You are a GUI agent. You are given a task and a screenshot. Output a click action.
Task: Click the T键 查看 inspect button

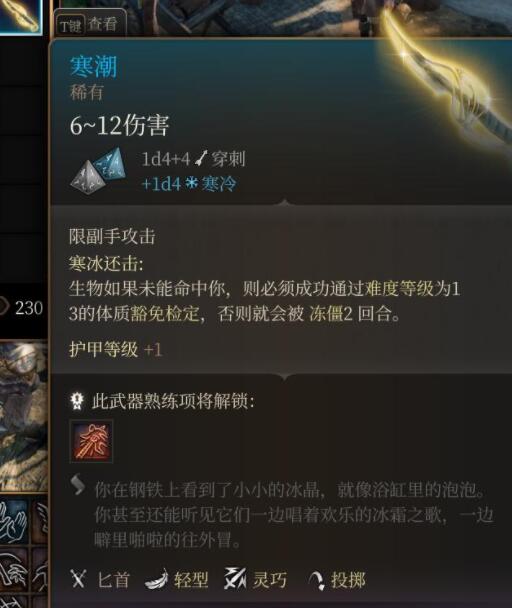(88, 25)
